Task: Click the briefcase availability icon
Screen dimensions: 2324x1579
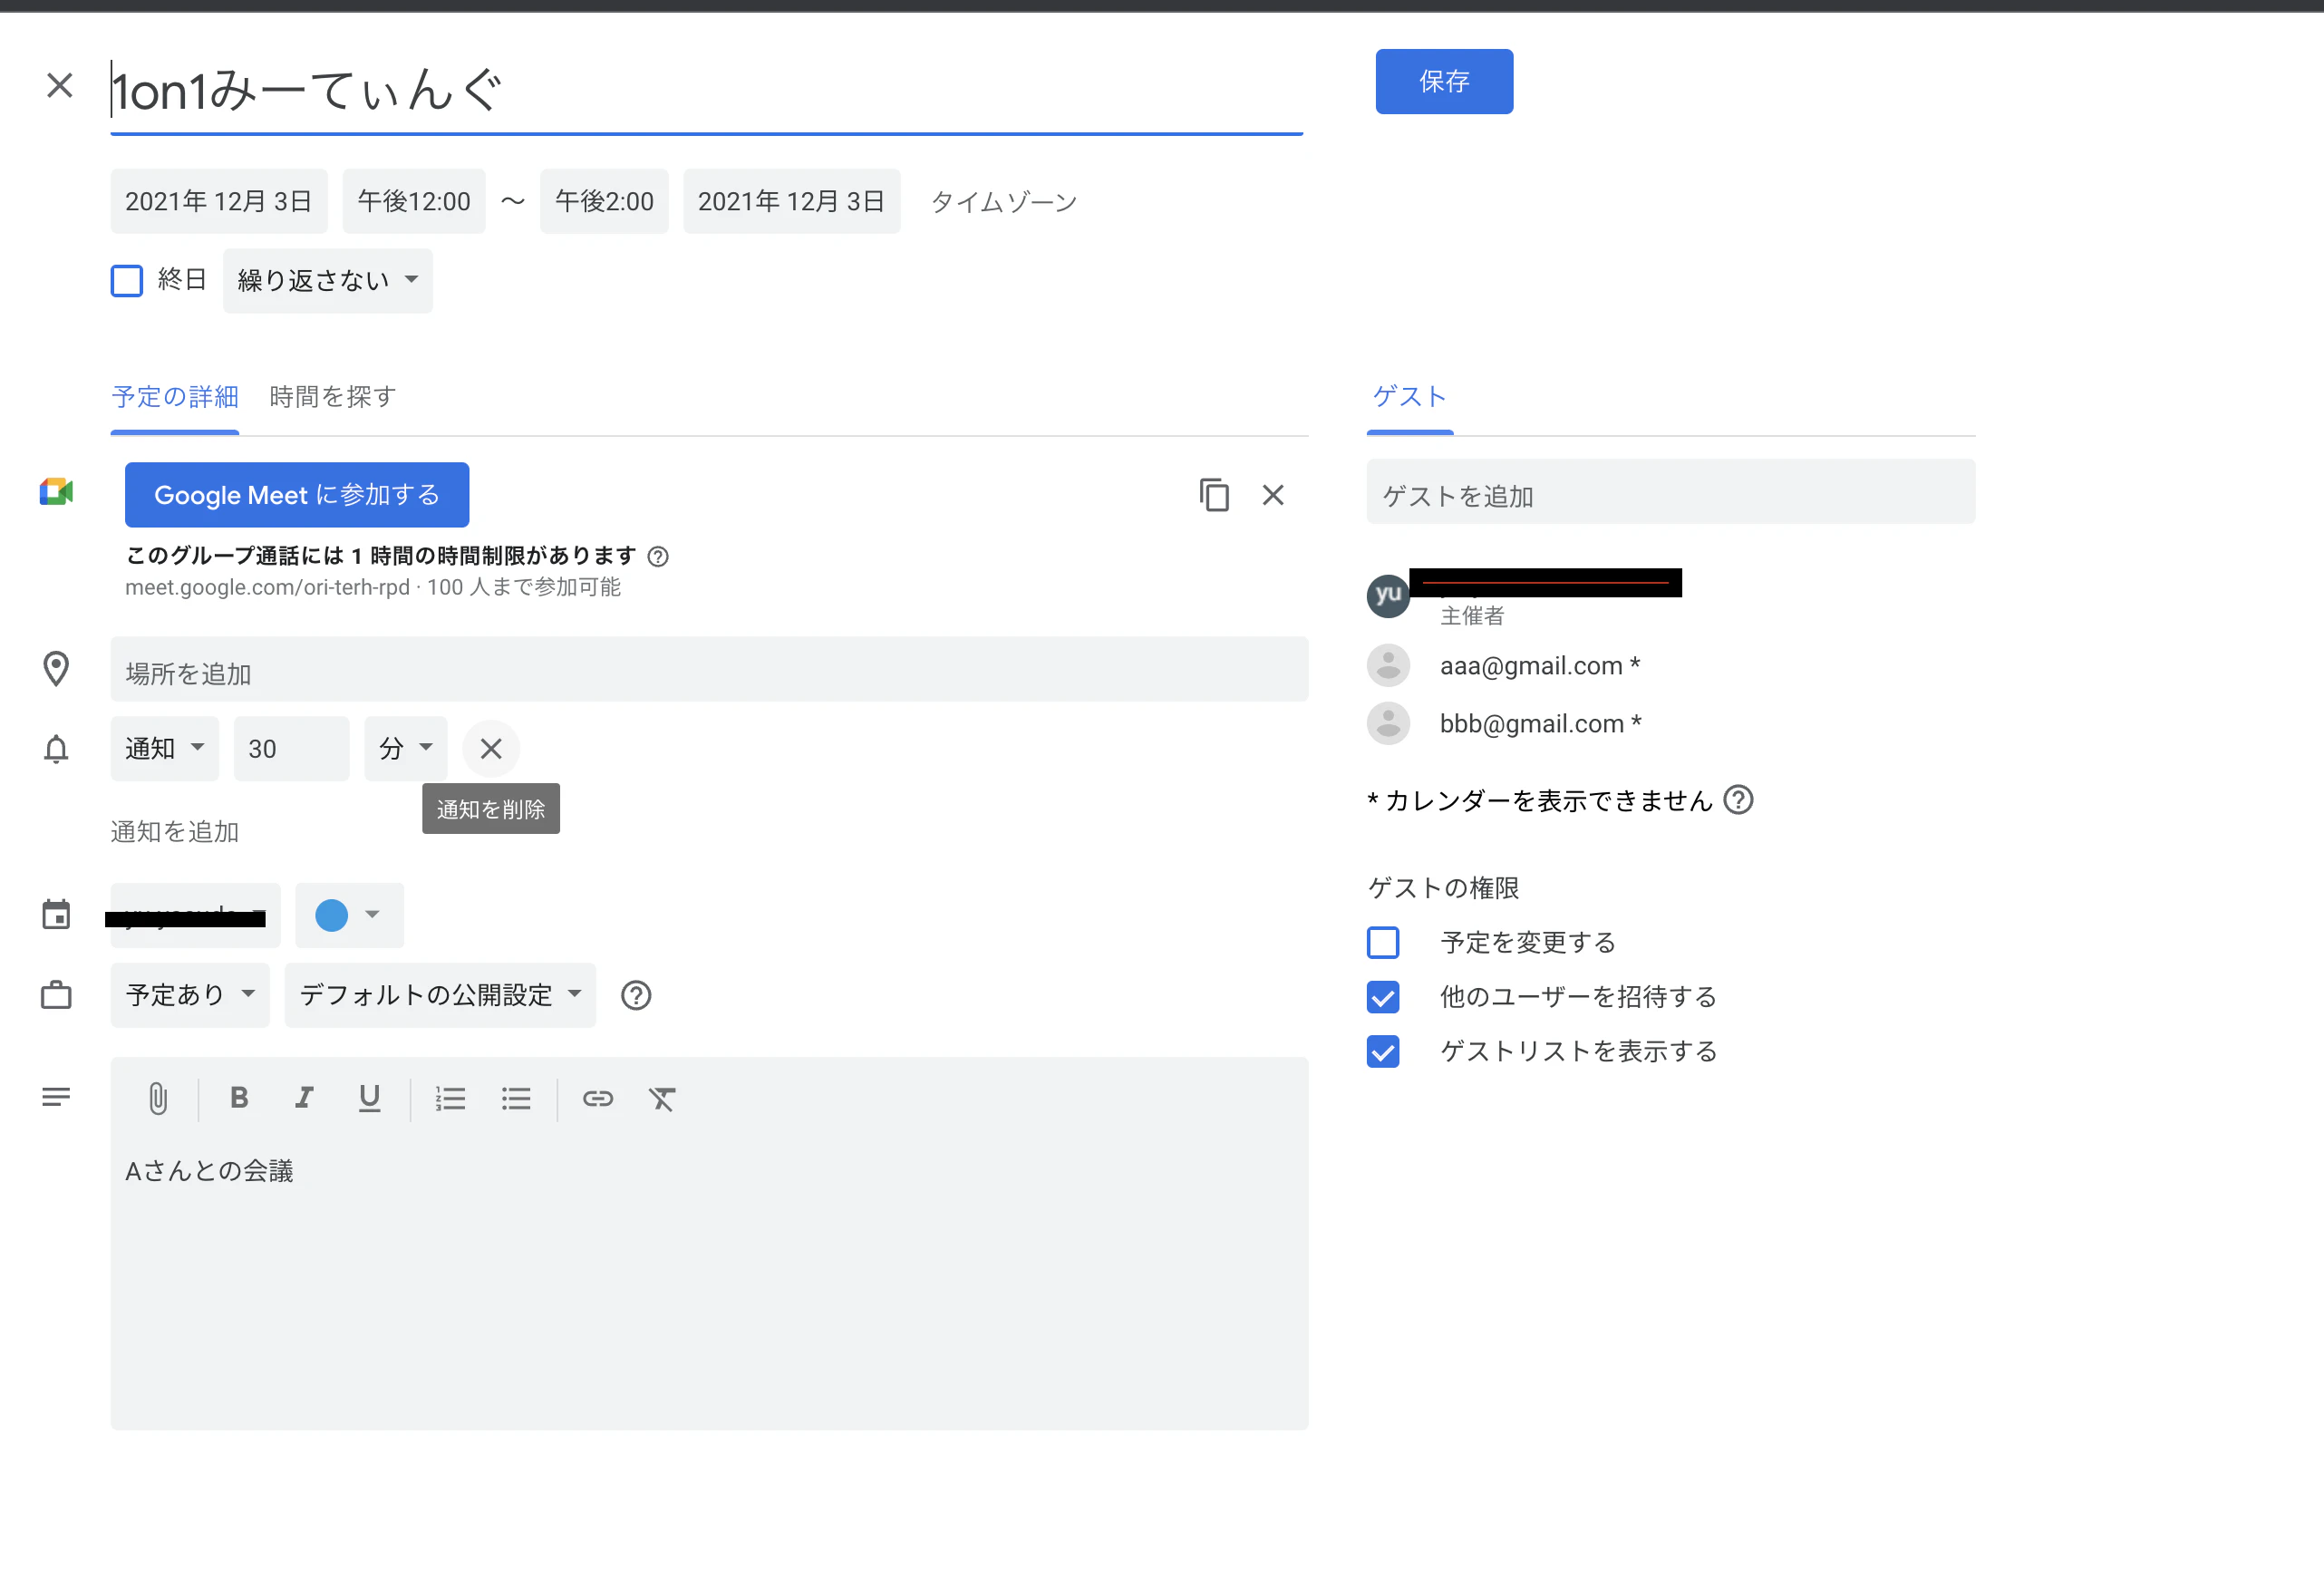Action: tap(56, 995)
